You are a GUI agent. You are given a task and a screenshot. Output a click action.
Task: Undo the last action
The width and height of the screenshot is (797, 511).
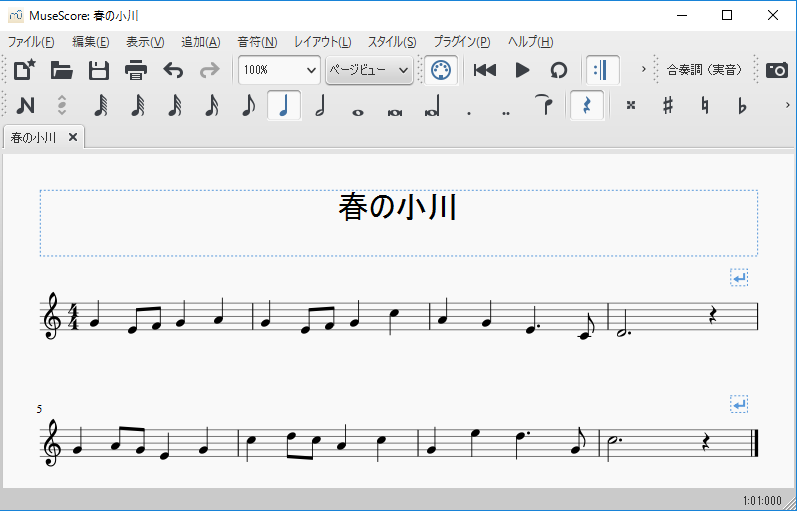(173, 70)
